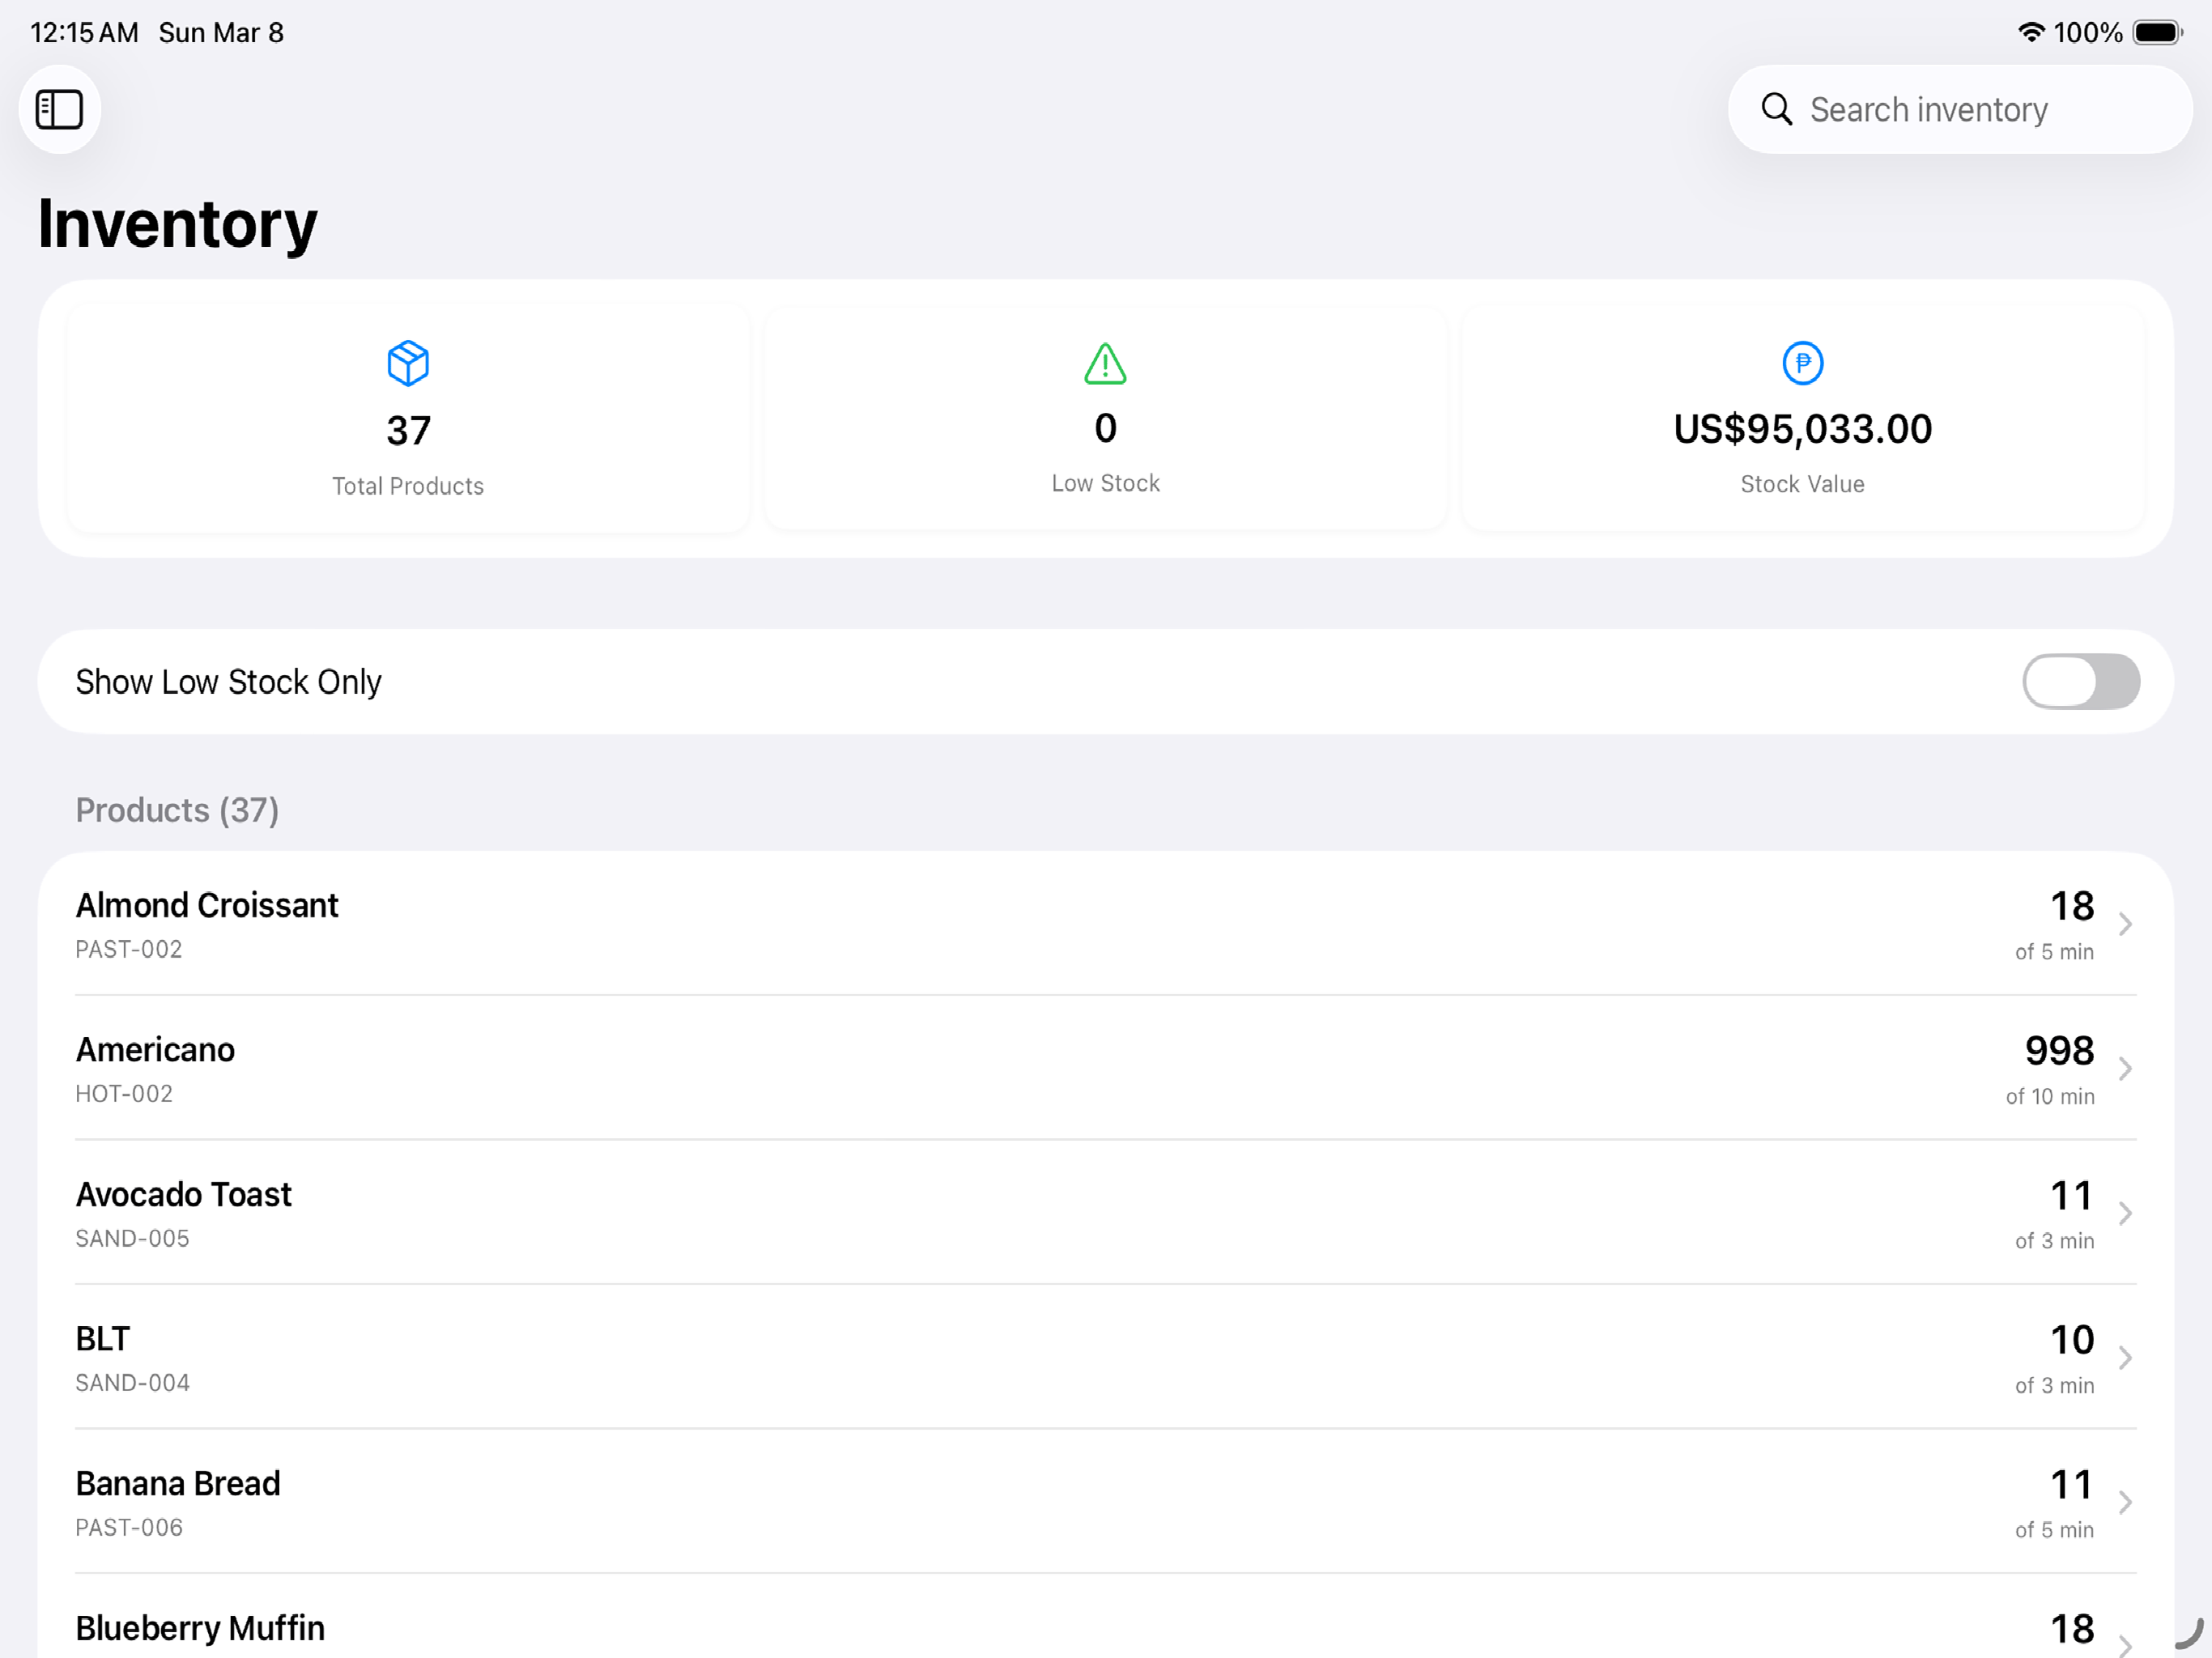Open Blueberry Muffin row chevron
Viewport: 2212px width, 1658px height.
2125,1644
